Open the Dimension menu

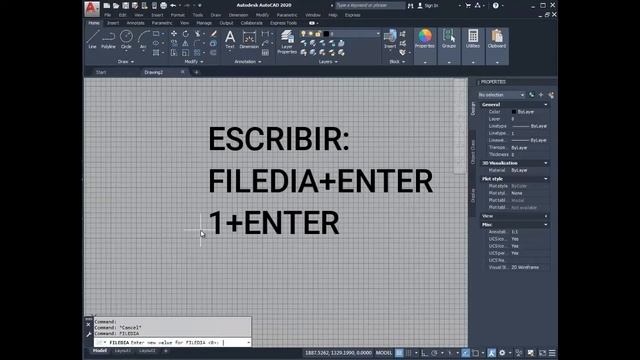(x=238, y=15)
